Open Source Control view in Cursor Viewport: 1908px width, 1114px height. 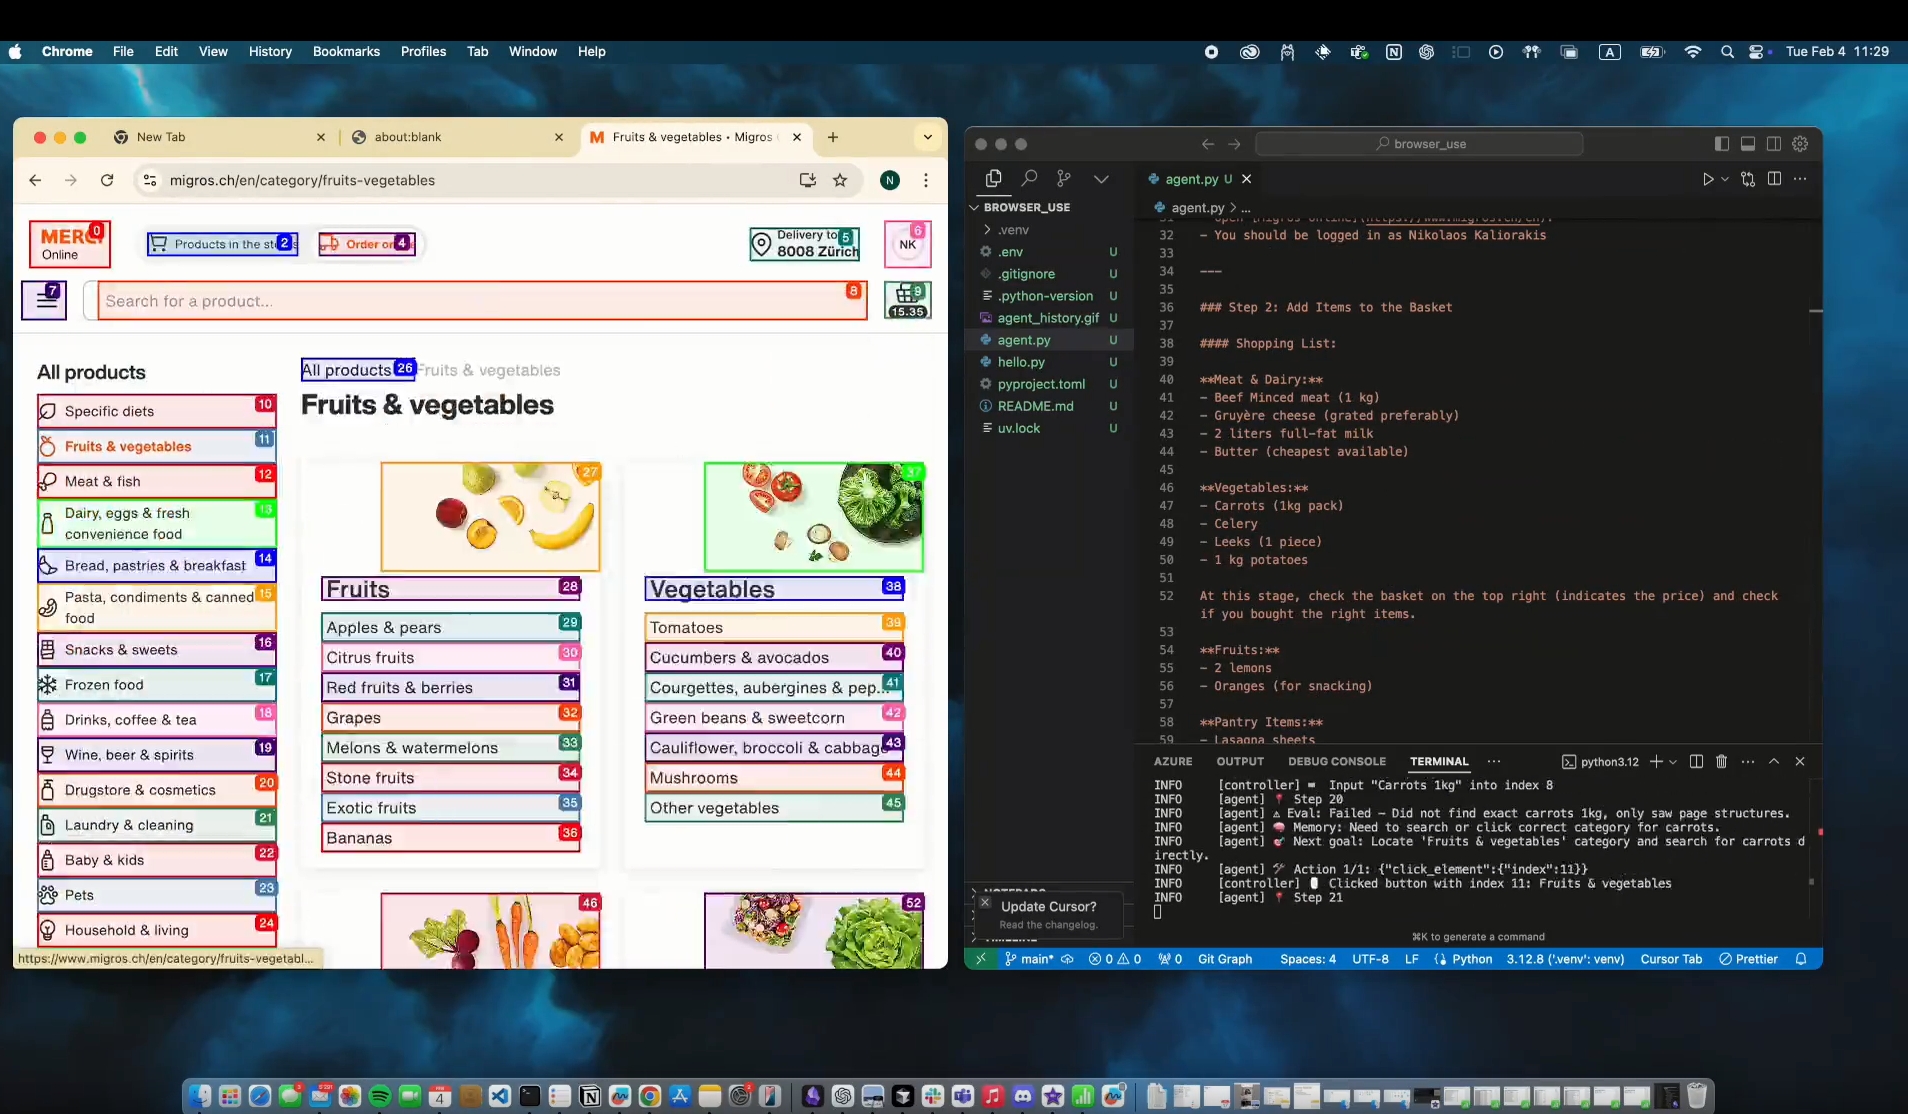point(1064,178)
